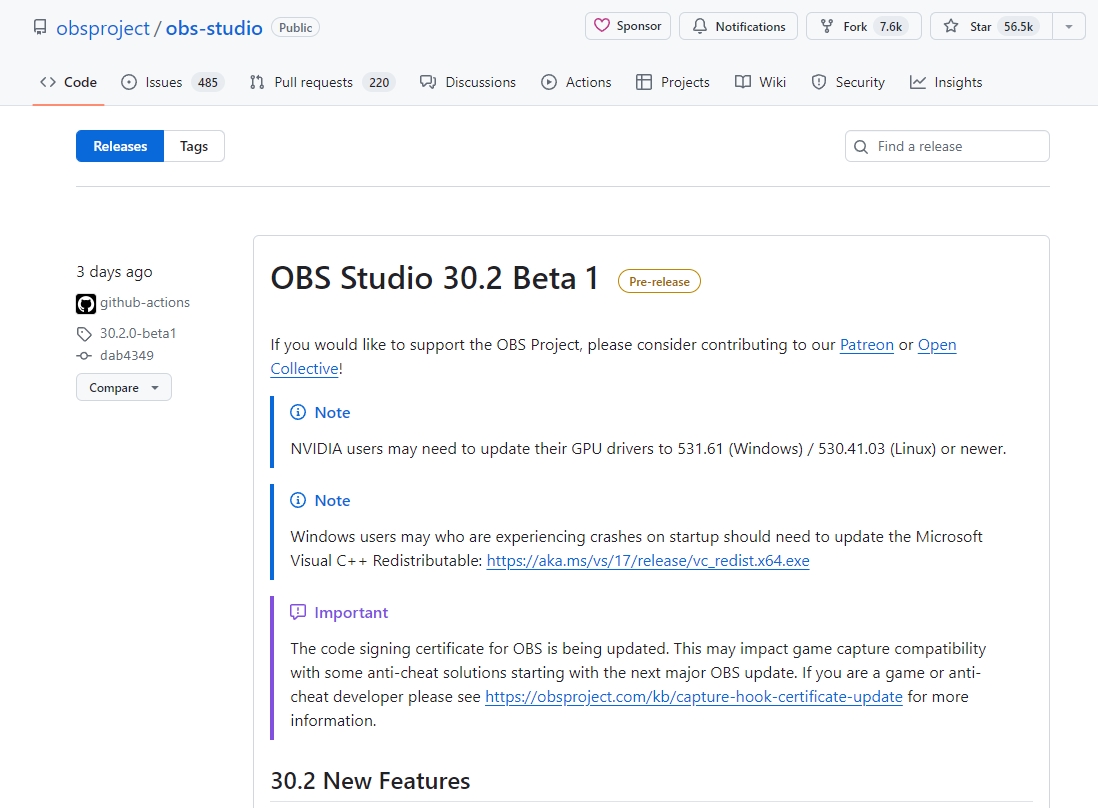Open the vc_redist.x64.exe download link
The height and width of the screenshot is (808, 1098).
pos(648,561)
